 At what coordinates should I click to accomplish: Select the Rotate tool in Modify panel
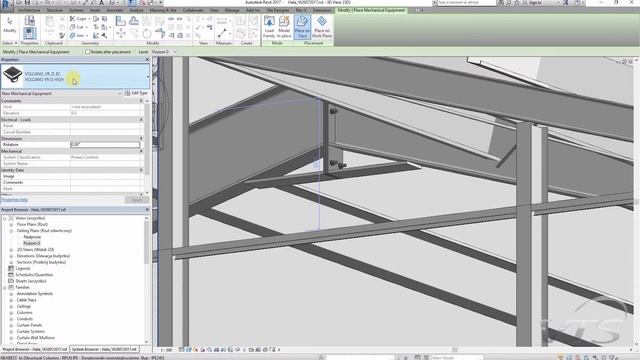147,33
